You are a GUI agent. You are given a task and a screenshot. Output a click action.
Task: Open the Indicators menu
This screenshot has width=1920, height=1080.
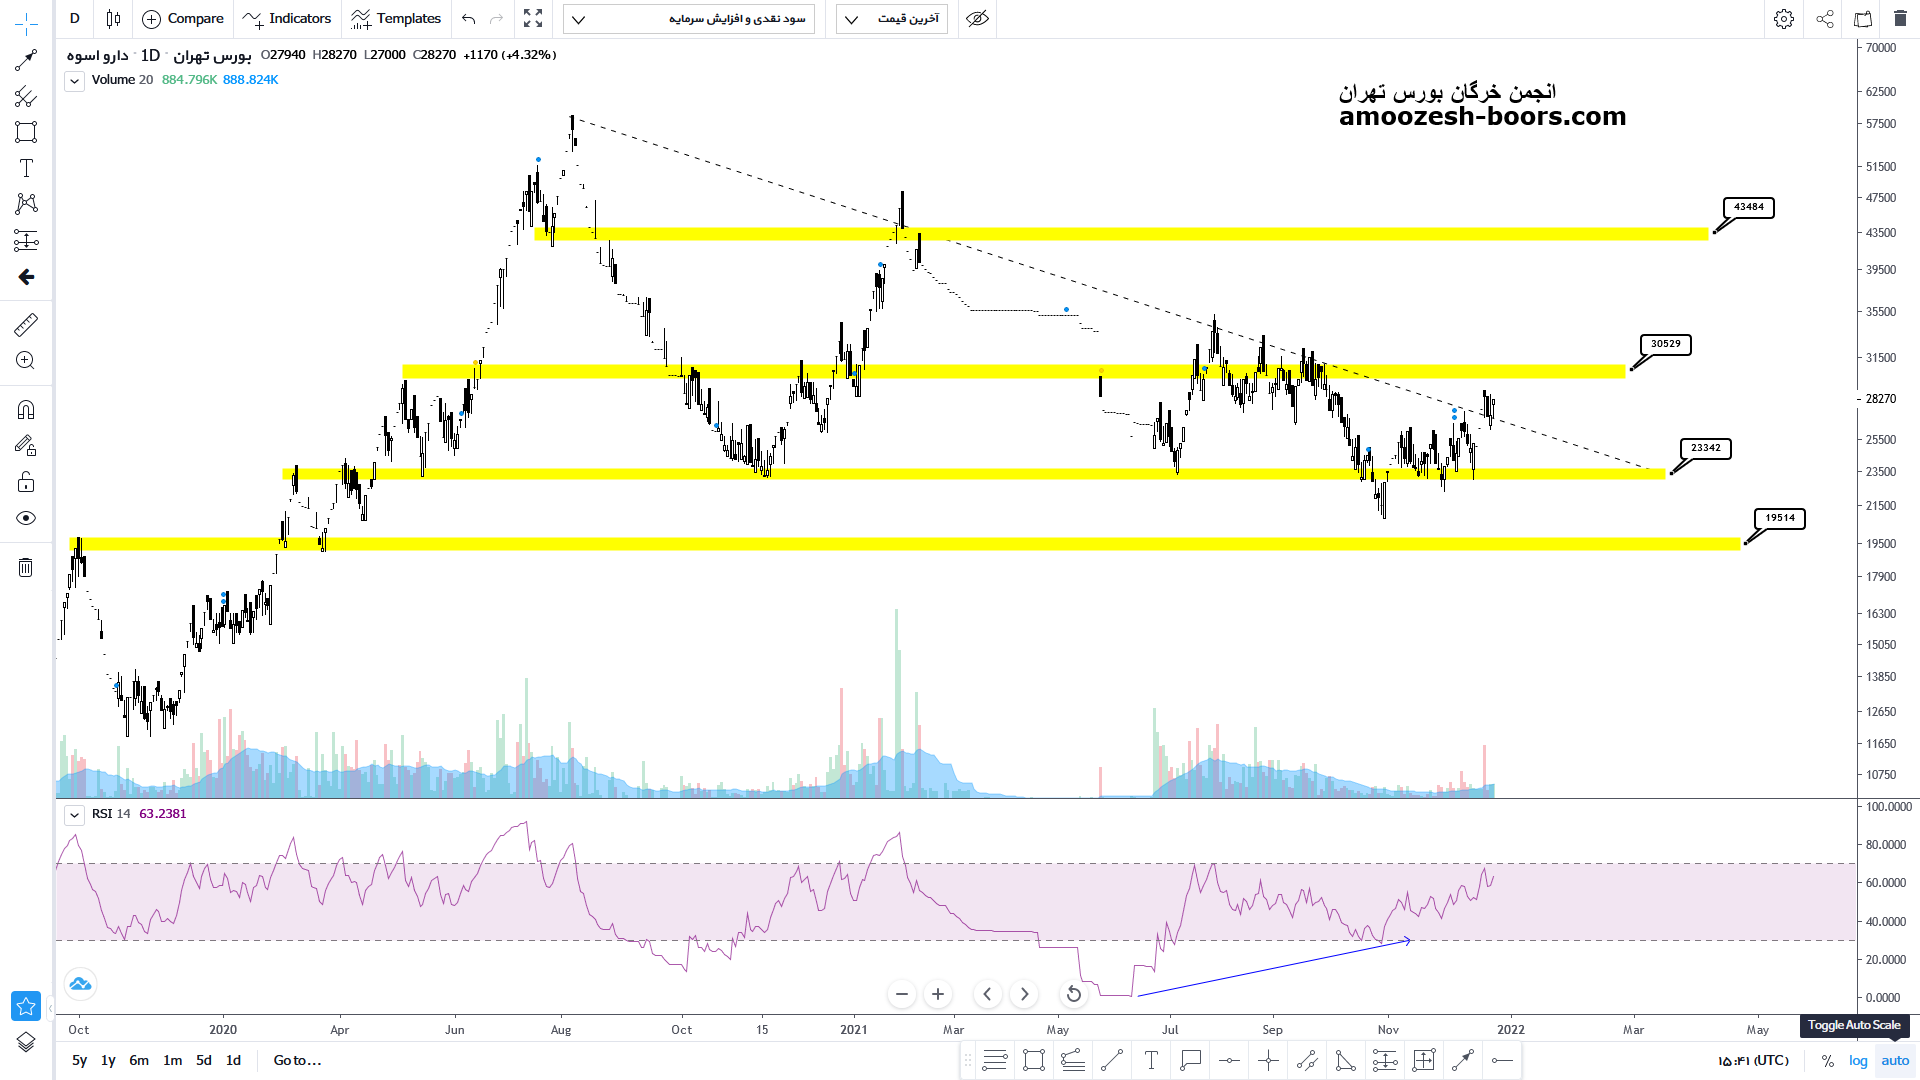point(287,19)
